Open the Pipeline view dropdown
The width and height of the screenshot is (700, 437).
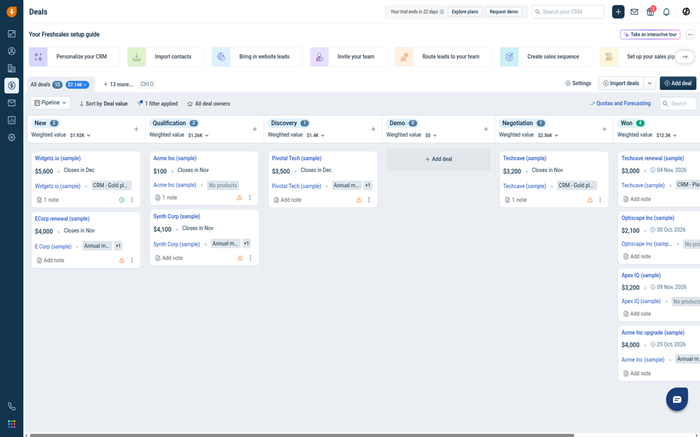click(50, 103)
